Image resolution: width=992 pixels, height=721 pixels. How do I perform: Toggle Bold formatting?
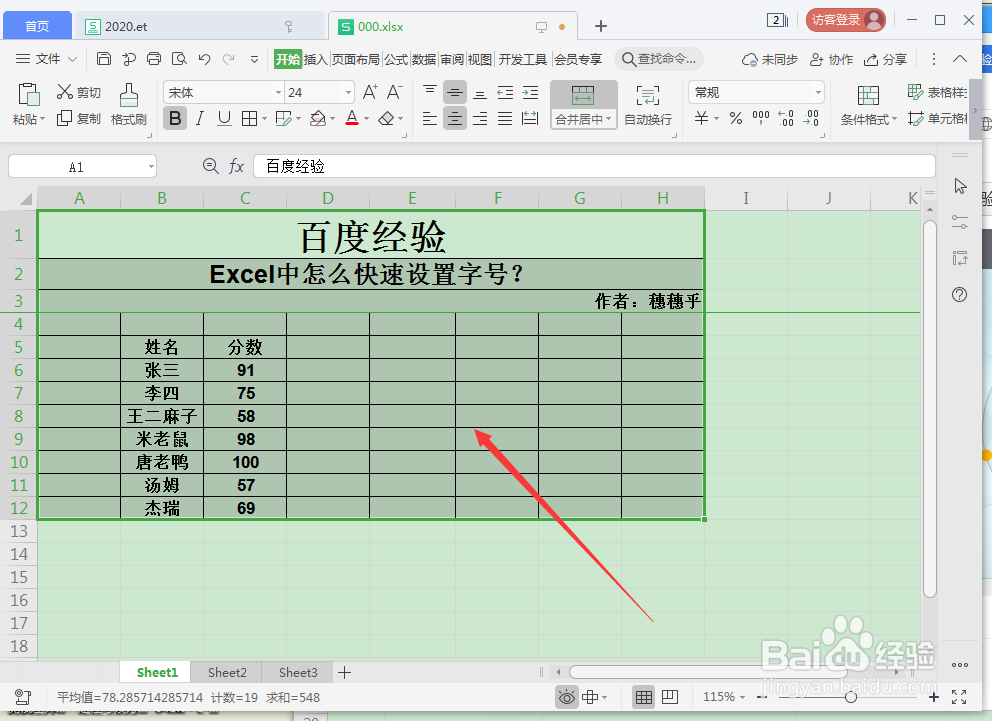coord(175,118)
